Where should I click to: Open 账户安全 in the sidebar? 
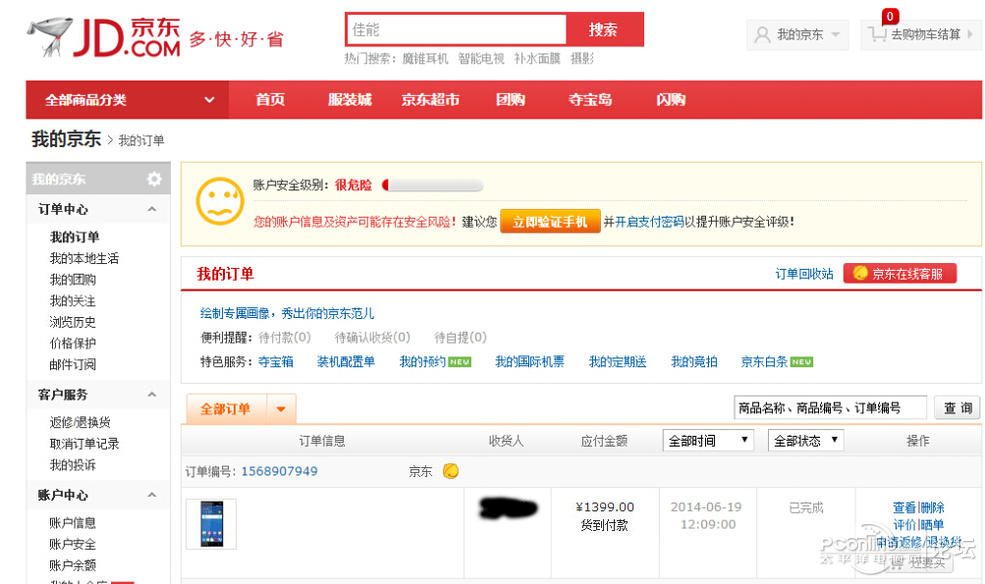(x=73, y=544)
